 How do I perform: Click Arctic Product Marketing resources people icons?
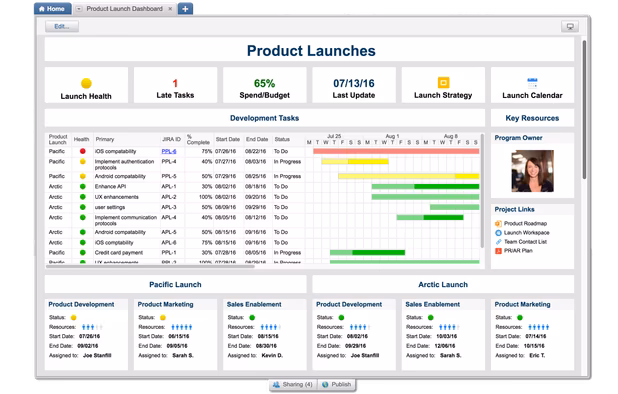click(x=539, y=327)
